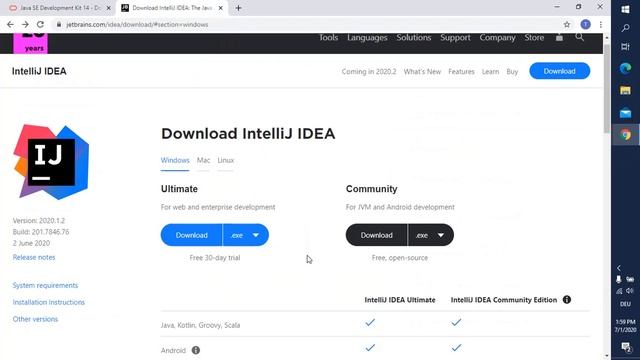The height and width of the screenshot is (360, 640).
Task: Select the Linux platform tab
Action: coord(226,160)
